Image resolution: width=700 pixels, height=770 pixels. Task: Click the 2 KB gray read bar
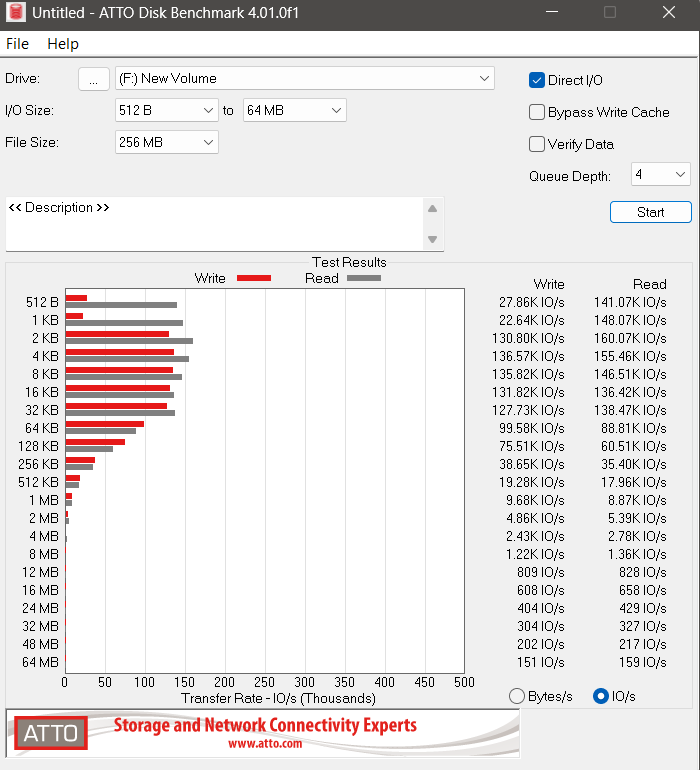[129, 341]
